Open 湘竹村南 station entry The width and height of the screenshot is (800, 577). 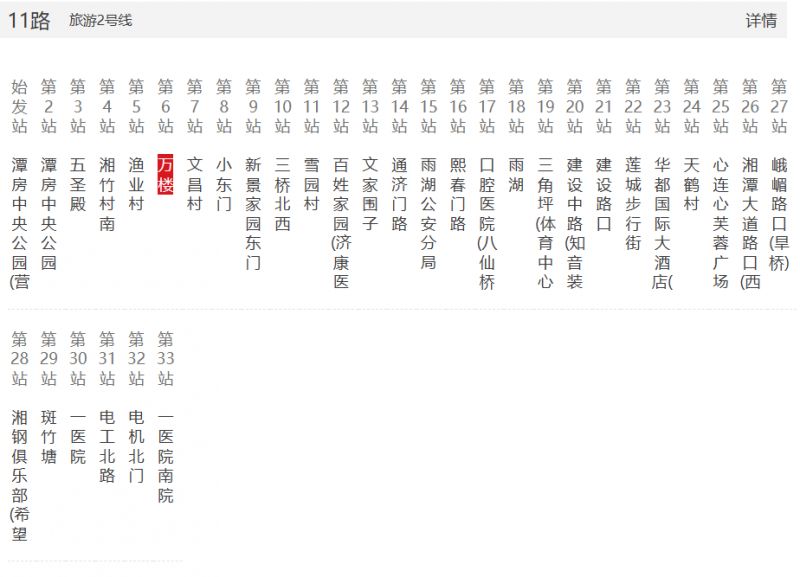click(107, 193)
